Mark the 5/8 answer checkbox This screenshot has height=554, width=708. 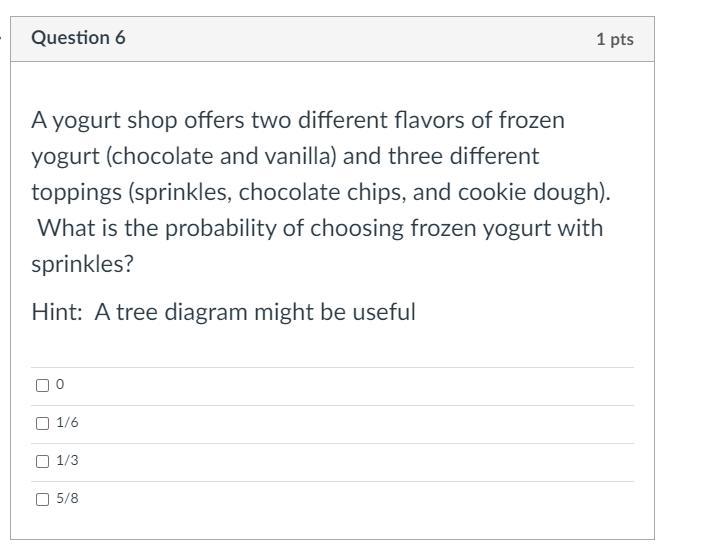(42, 499)
